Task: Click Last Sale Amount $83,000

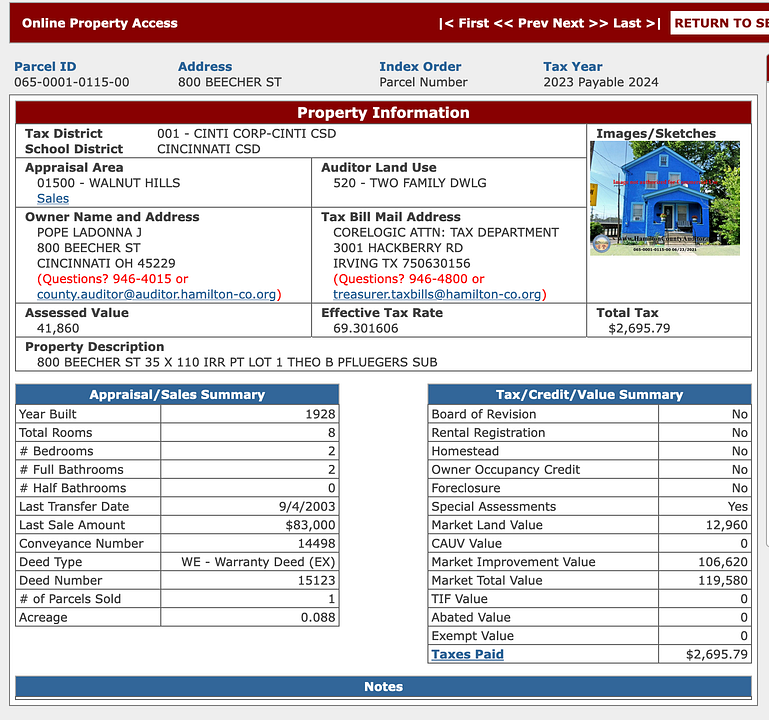Action: click(x=310, y=525)
